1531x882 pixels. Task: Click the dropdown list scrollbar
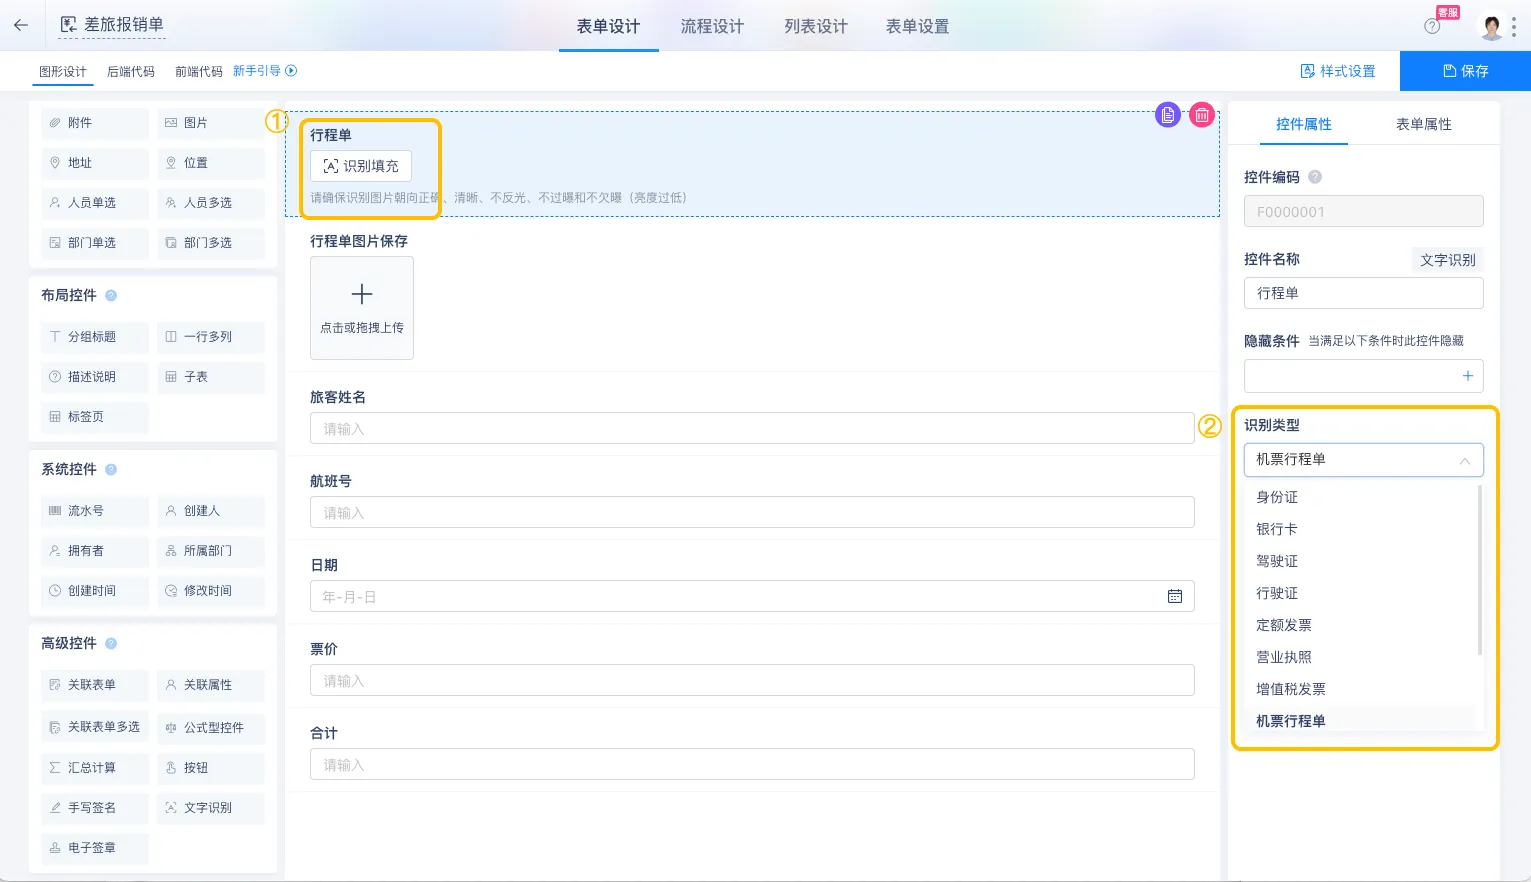click(x=1480, y=570)
